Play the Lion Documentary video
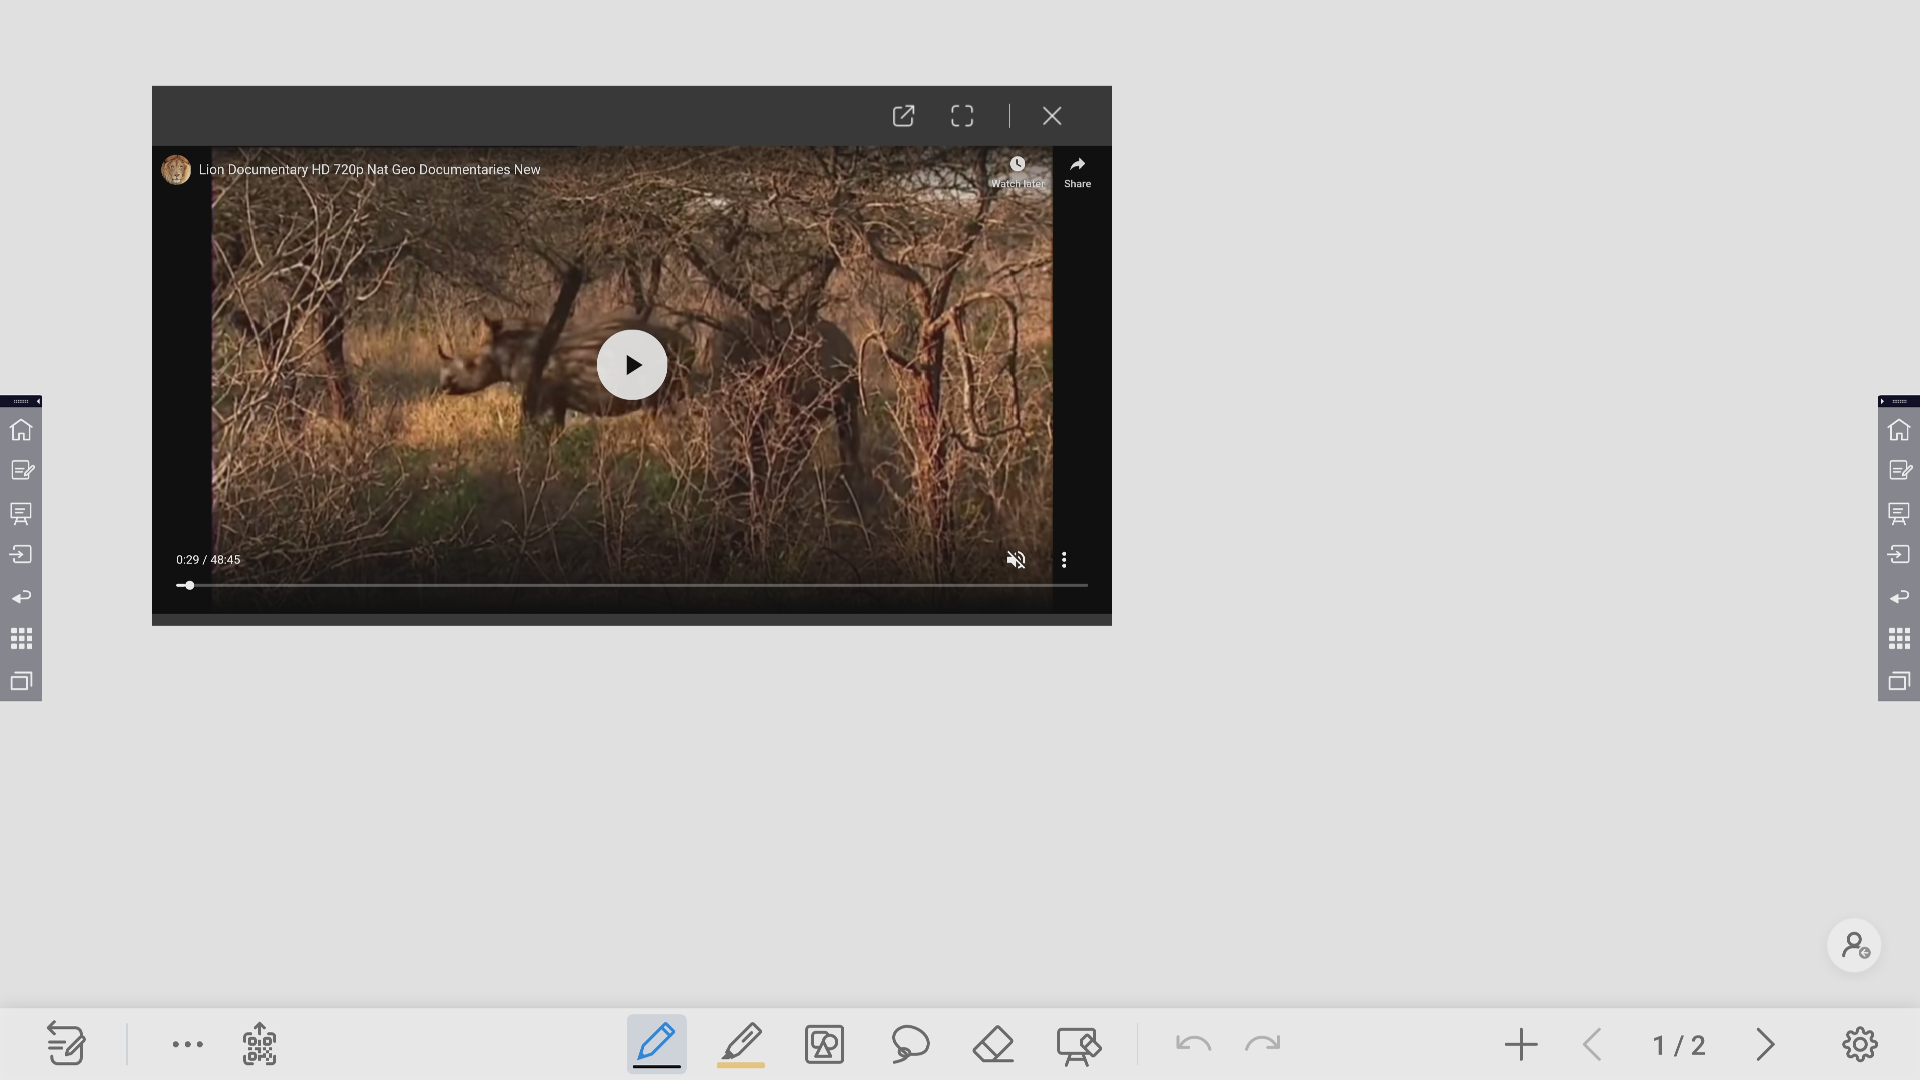Screen dimensions: 1920x1080 632,365
